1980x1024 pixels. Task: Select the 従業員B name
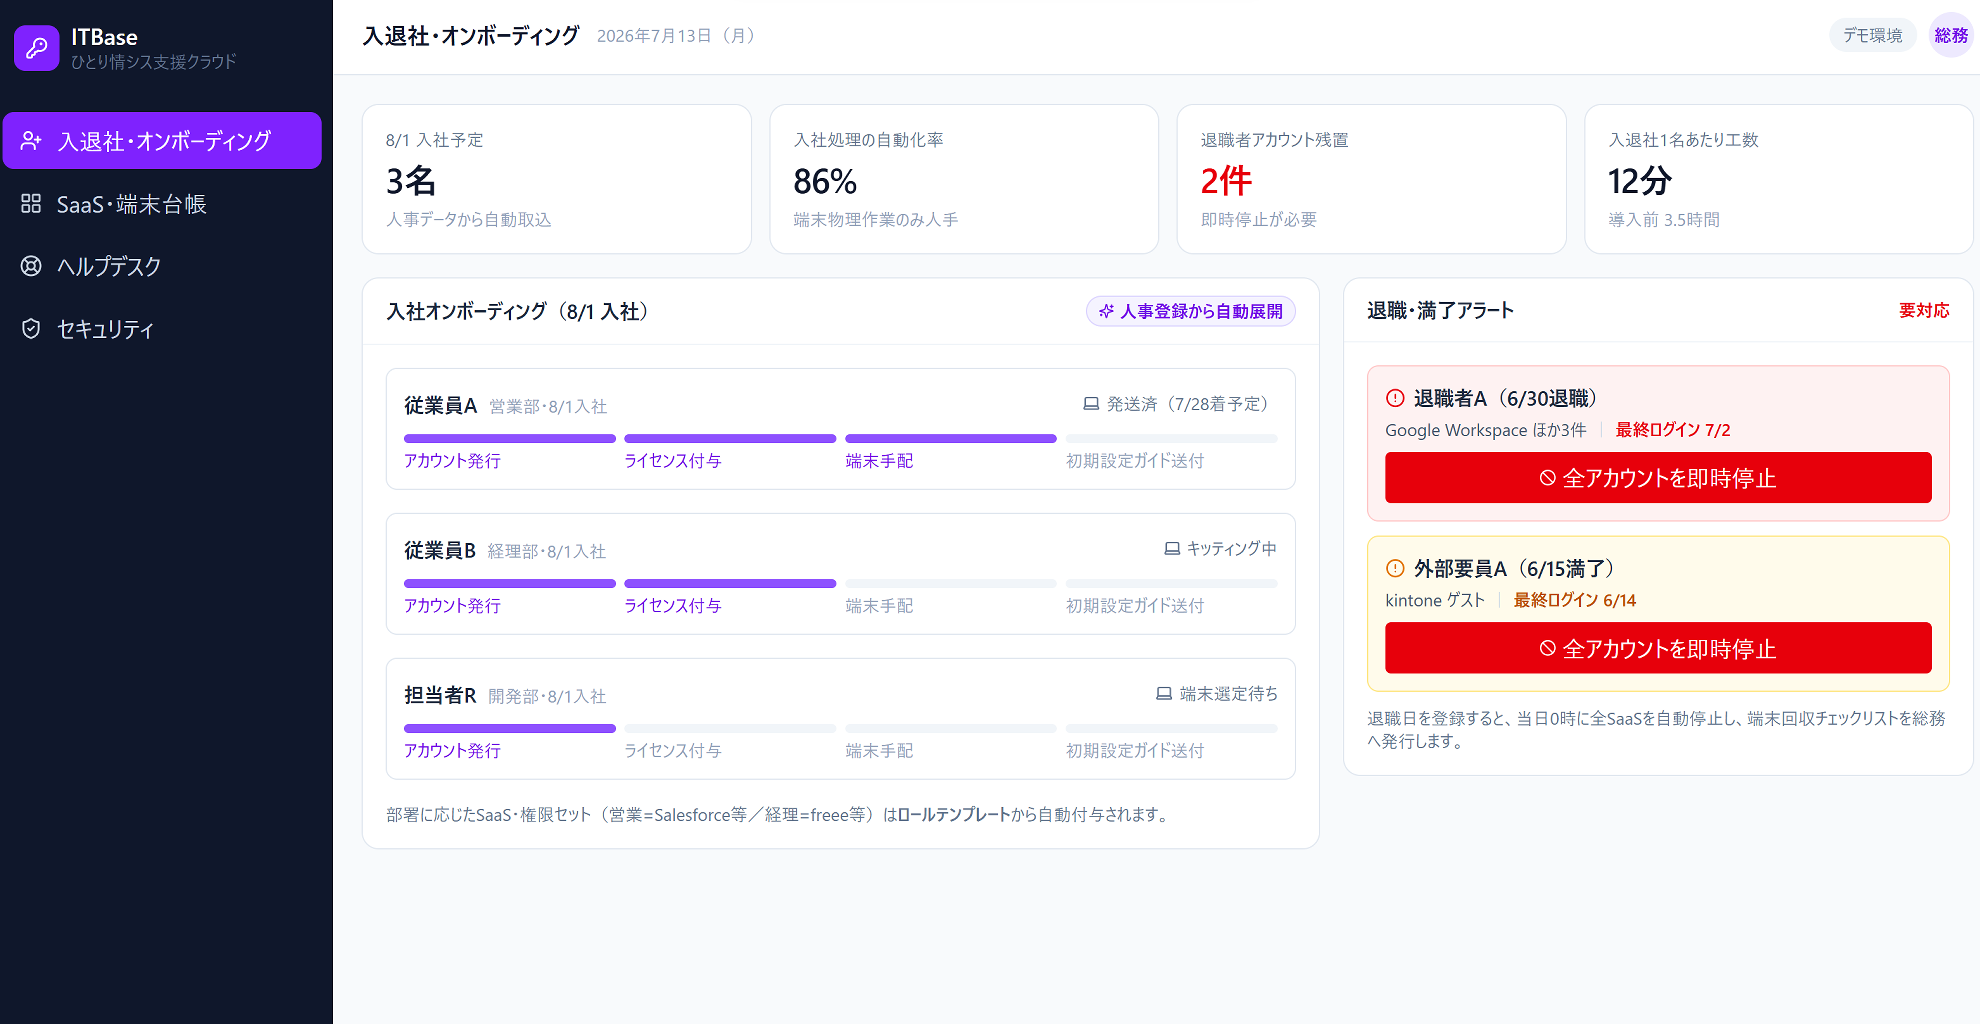click(440, 550)
